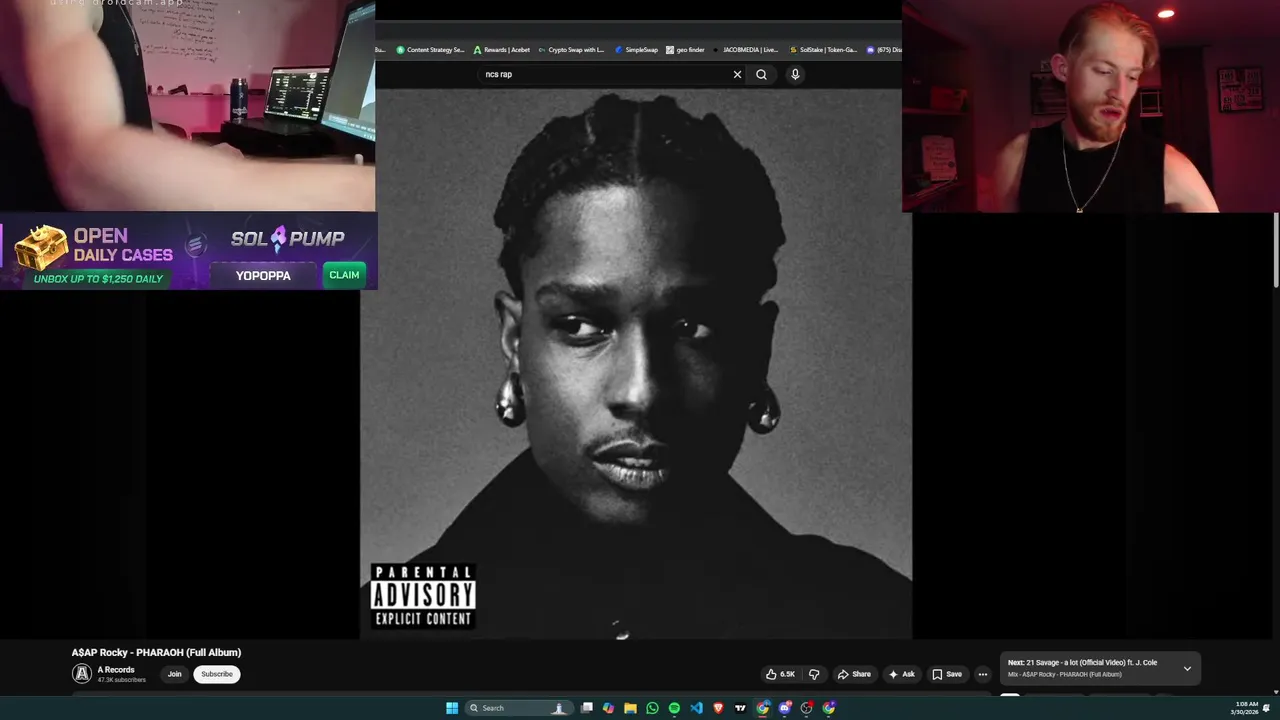Open the JACOBMEDIA Live bookmark
The image size is (1280, 720).
746,49
